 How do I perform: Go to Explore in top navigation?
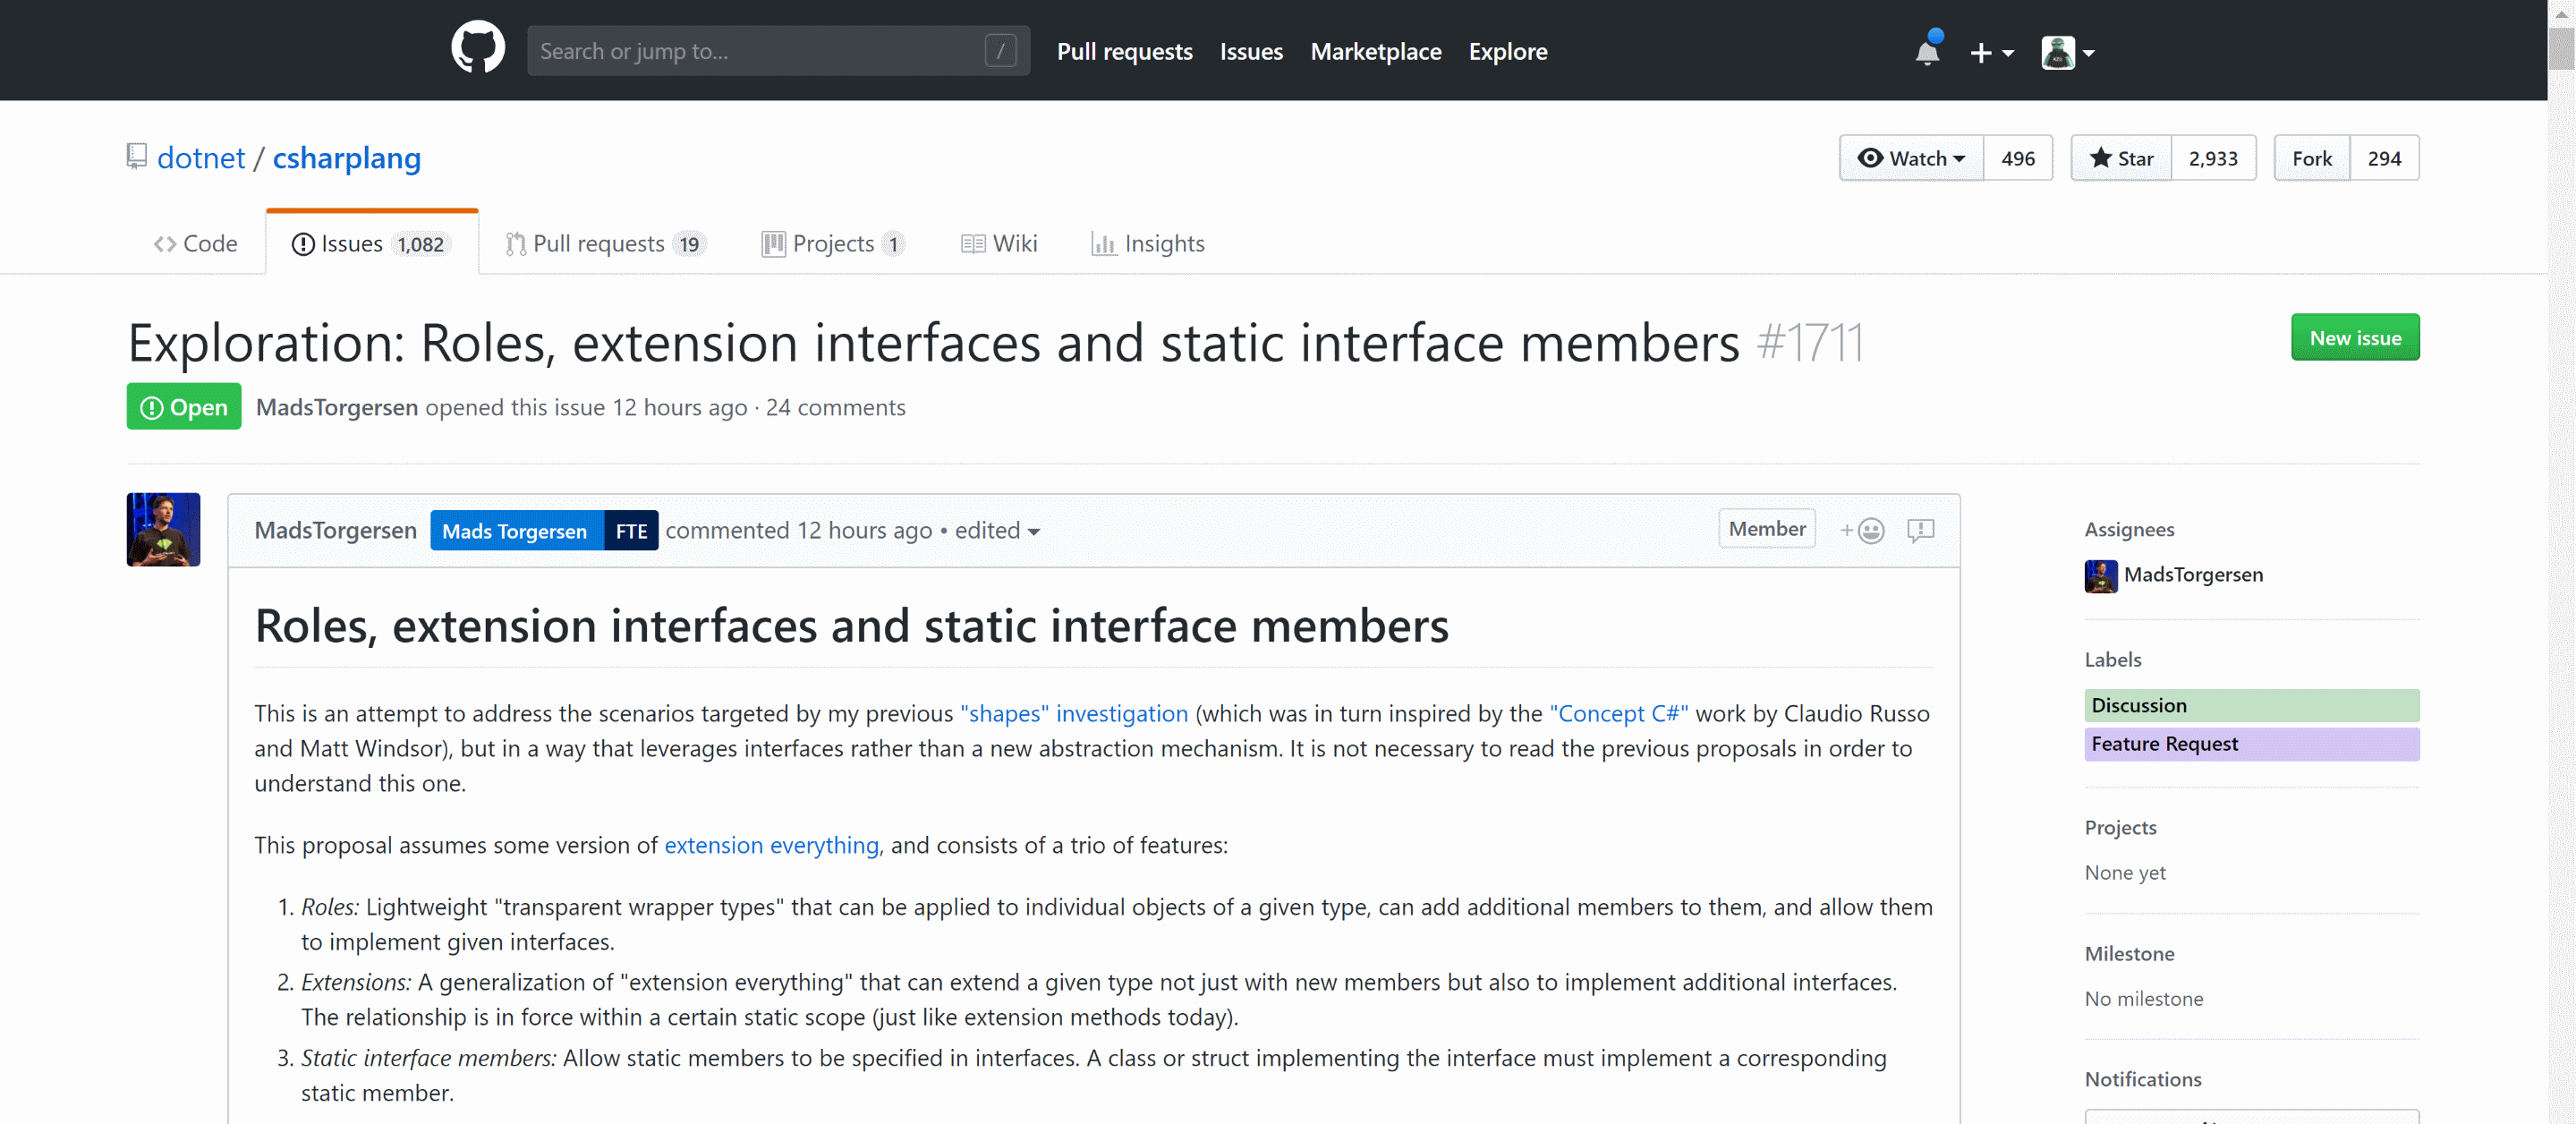tap(1508, 51)
